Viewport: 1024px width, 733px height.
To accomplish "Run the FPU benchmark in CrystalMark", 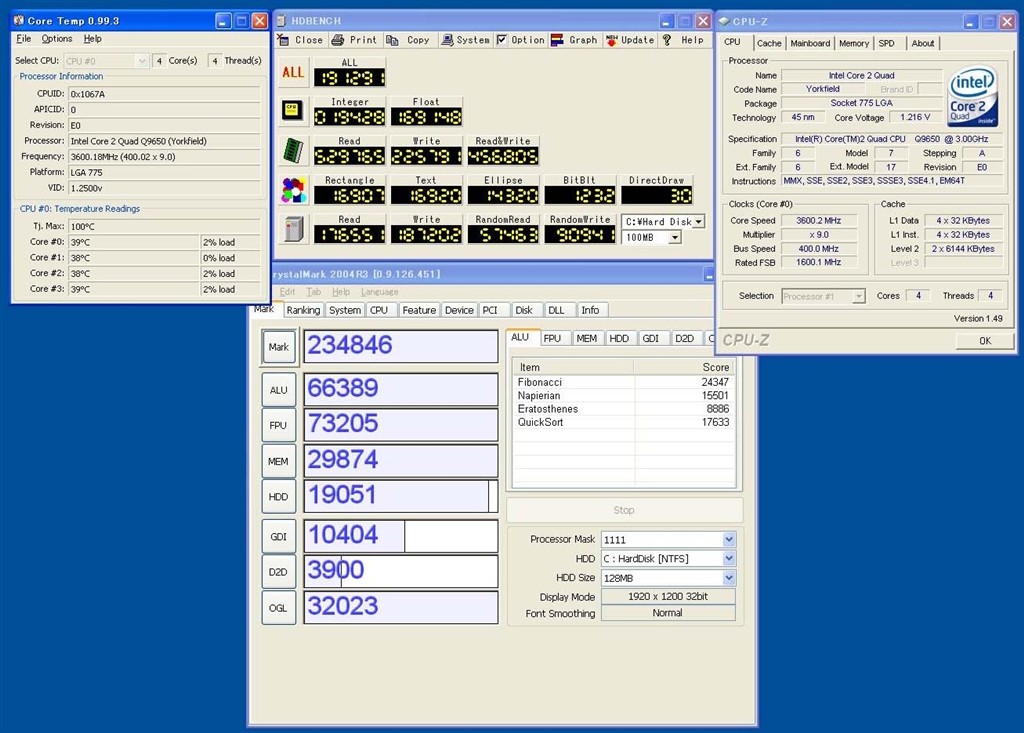I will (279, 425).
